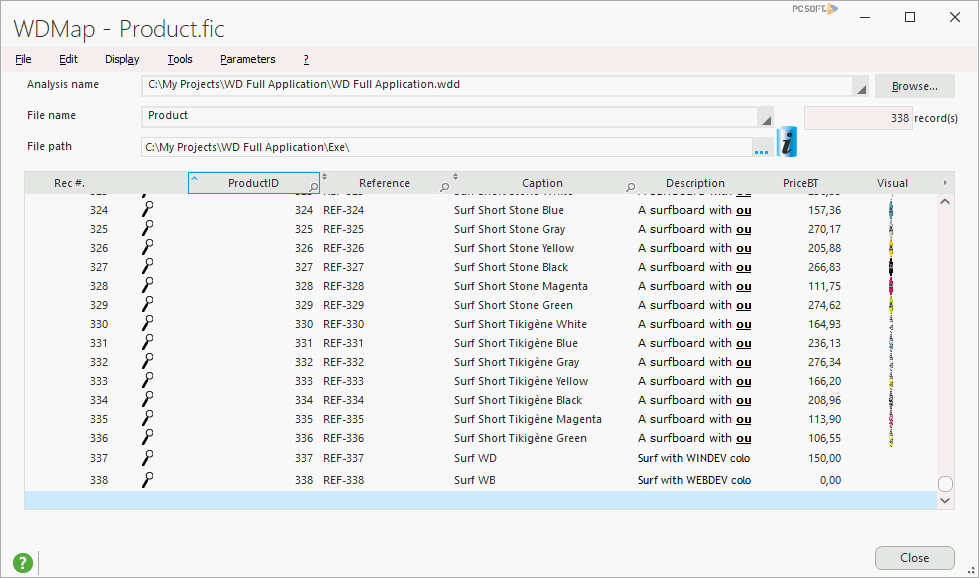
Task: Click the green help question mark icon
Action: click(23, 562)
